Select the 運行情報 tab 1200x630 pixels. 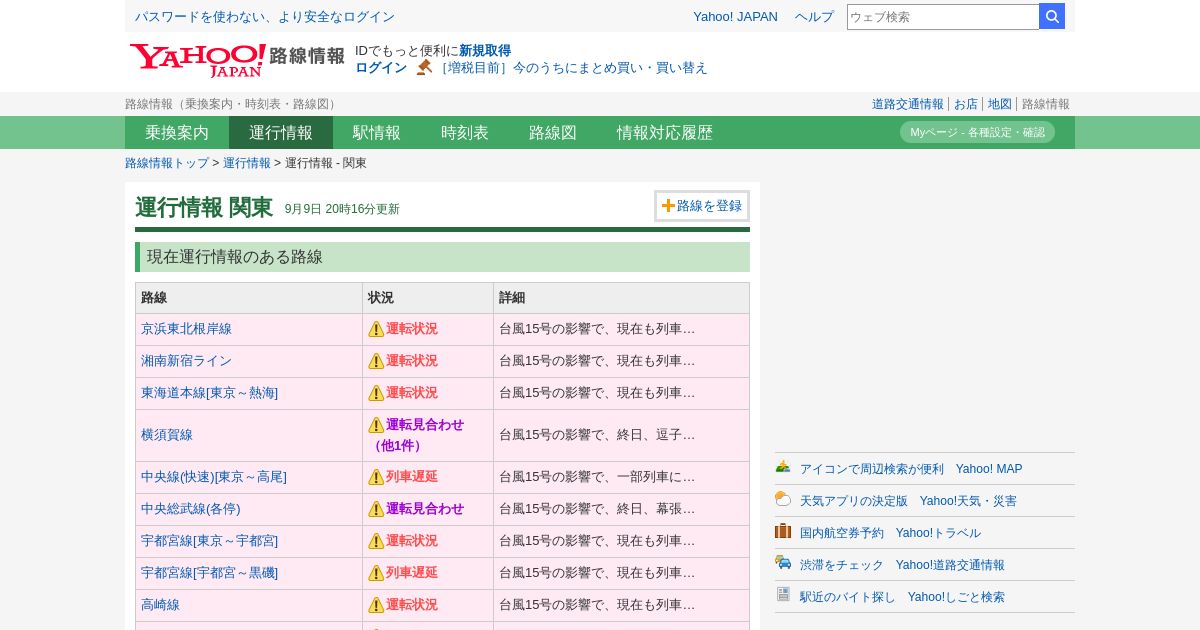click(x=281, y=132)
